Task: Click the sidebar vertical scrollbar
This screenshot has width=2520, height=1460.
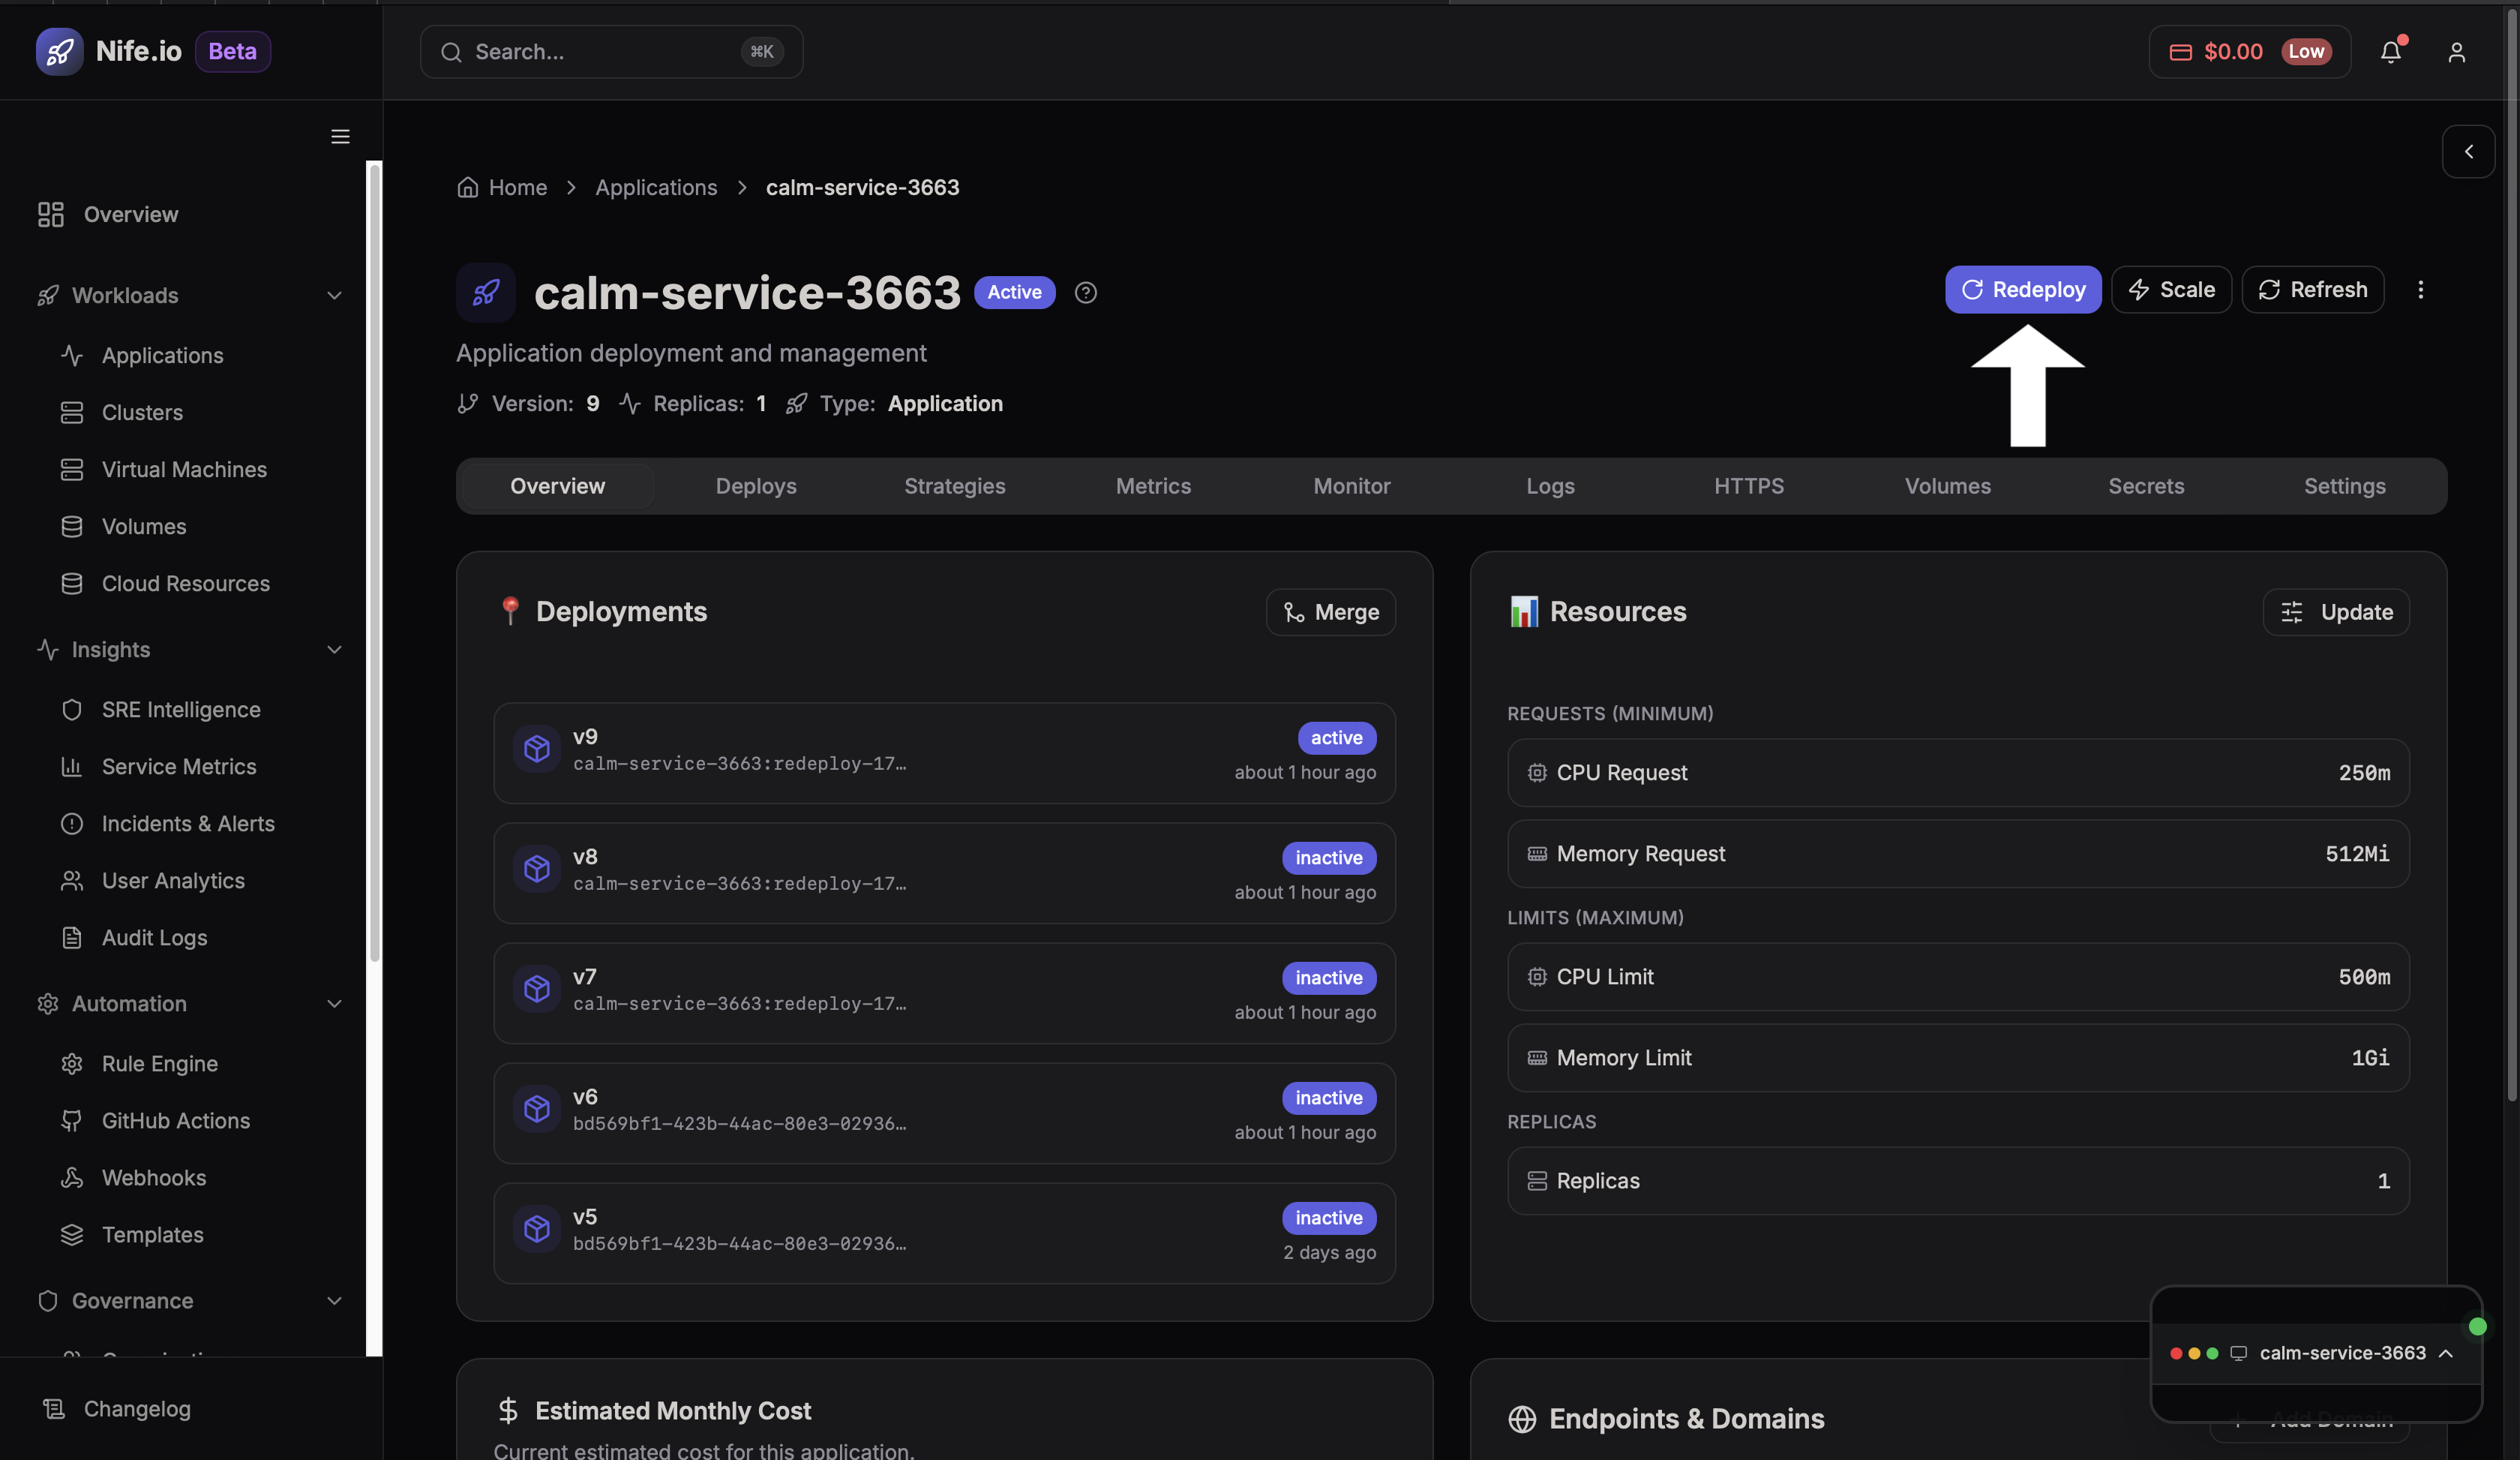Action: pyautogui.click(x=374, y=560)
